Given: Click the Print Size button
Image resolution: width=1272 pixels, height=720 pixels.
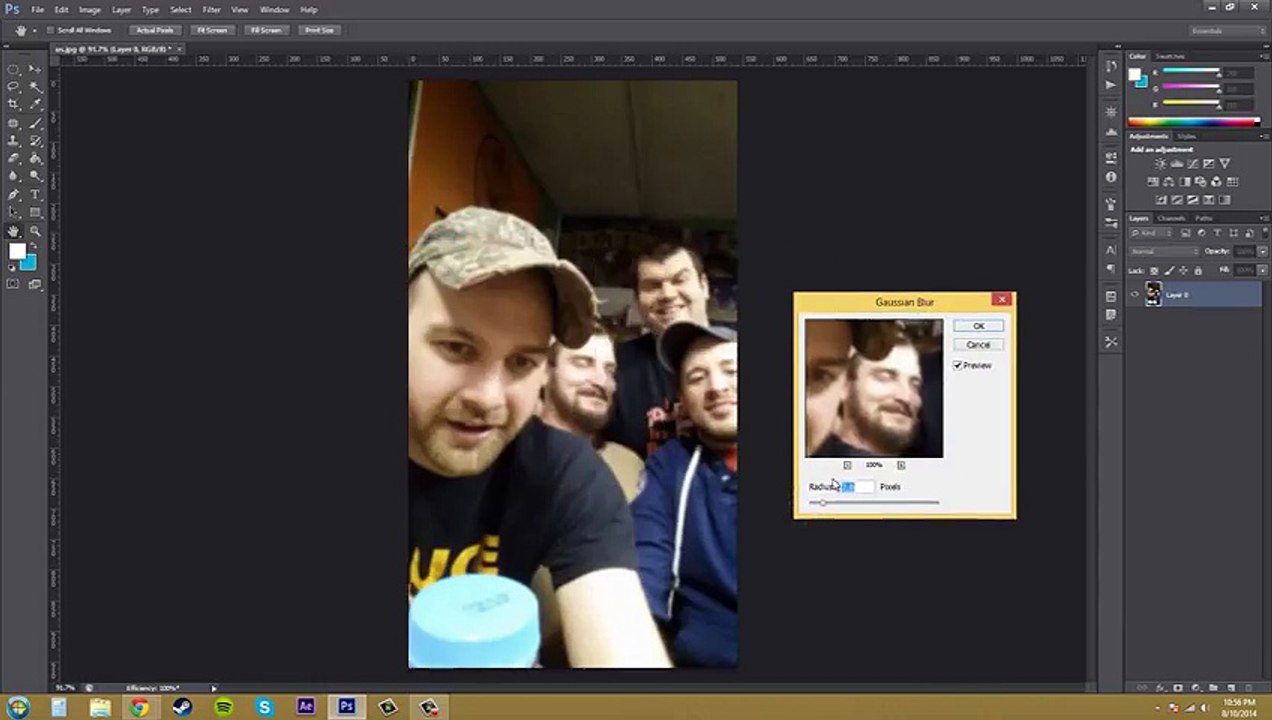Looking at the screenshot, I should coord(320,30).
